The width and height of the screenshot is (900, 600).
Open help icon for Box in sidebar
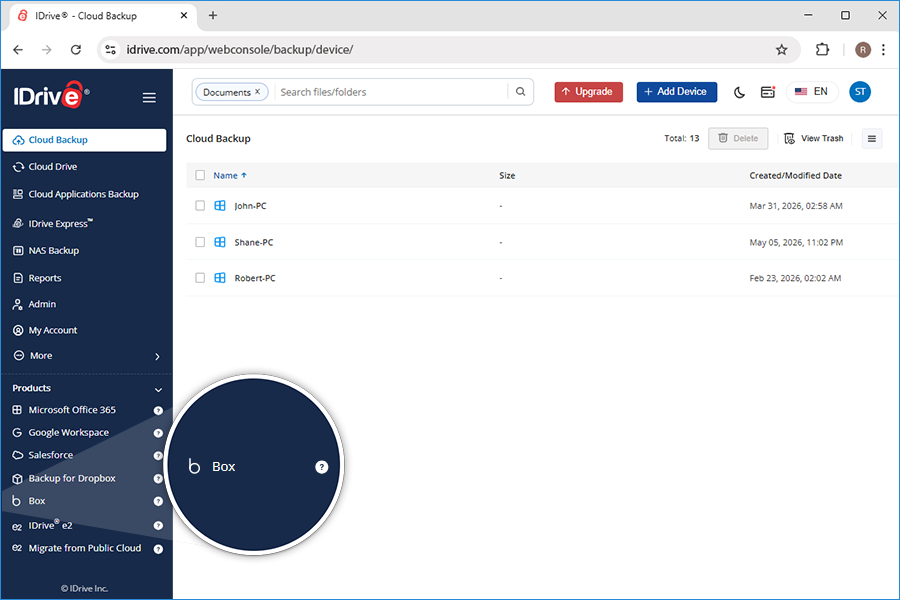(158, 501)
